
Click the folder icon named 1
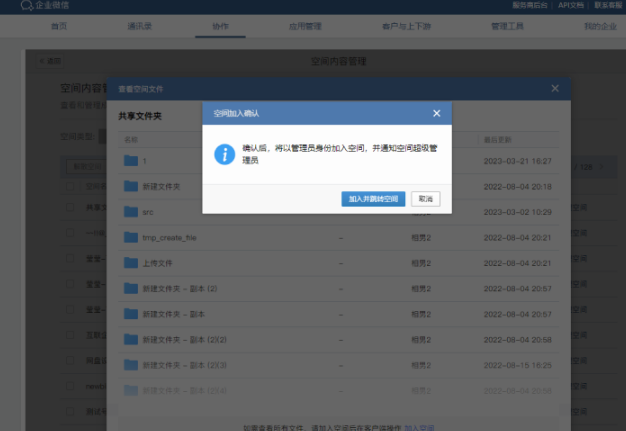[x=130, y=160]
